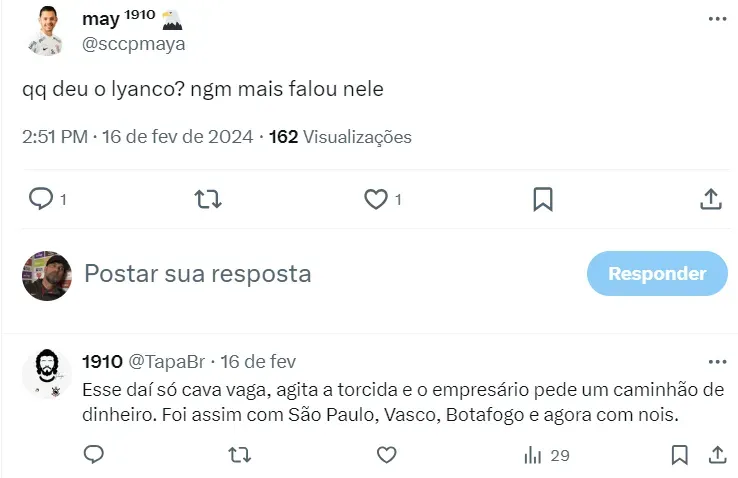Repost the main tweet by may
Viewport: 738px width, 478px height.
point(207,199)
